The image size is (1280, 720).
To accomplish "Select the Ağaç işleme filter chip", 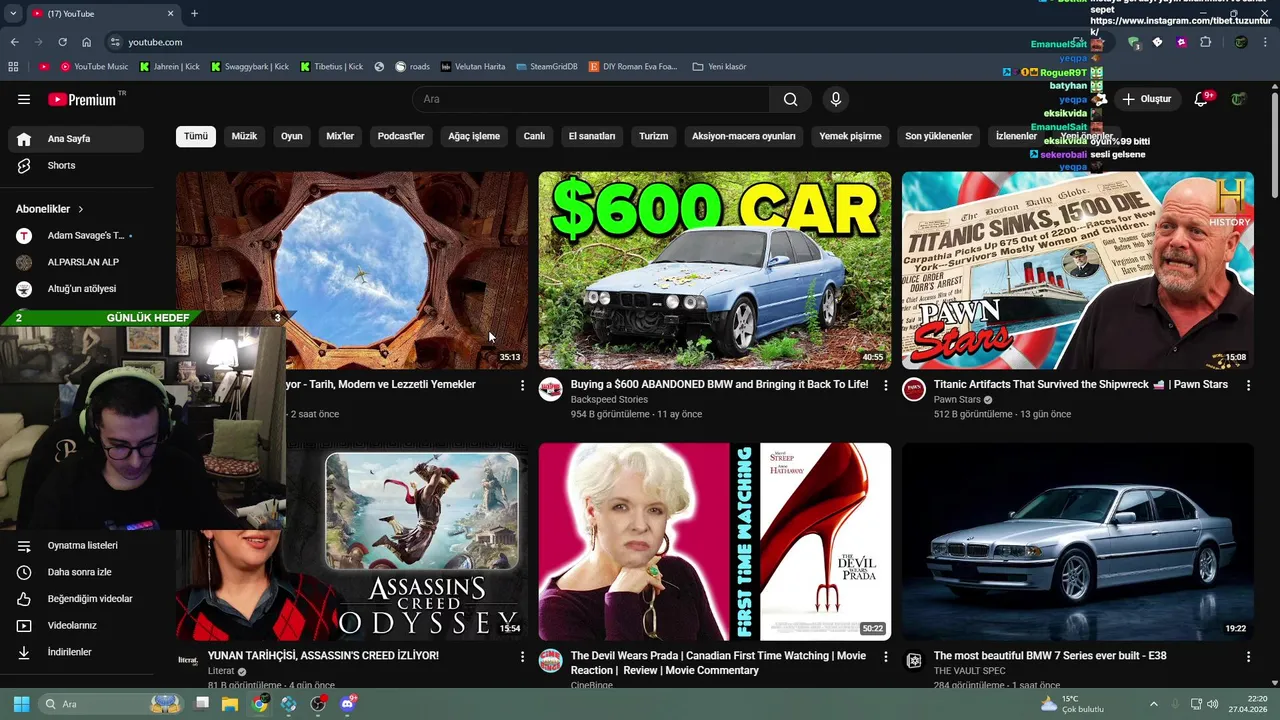I will point(474,136).
